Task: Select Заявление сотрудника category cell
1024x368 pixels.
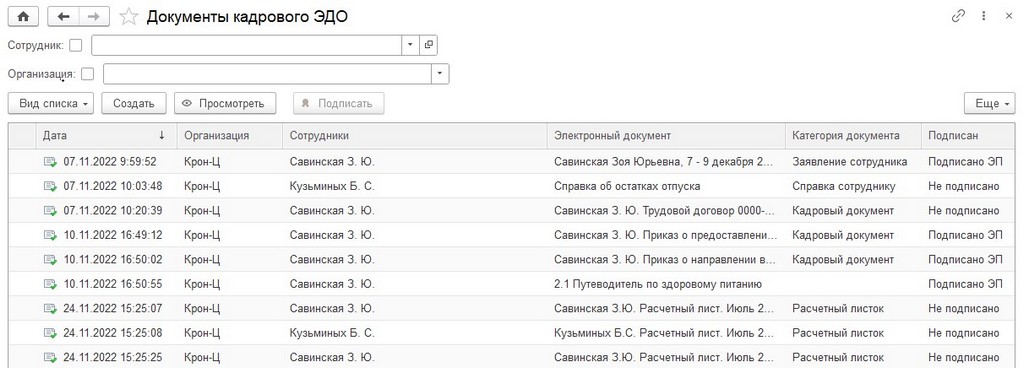Action: coord(850,162)
